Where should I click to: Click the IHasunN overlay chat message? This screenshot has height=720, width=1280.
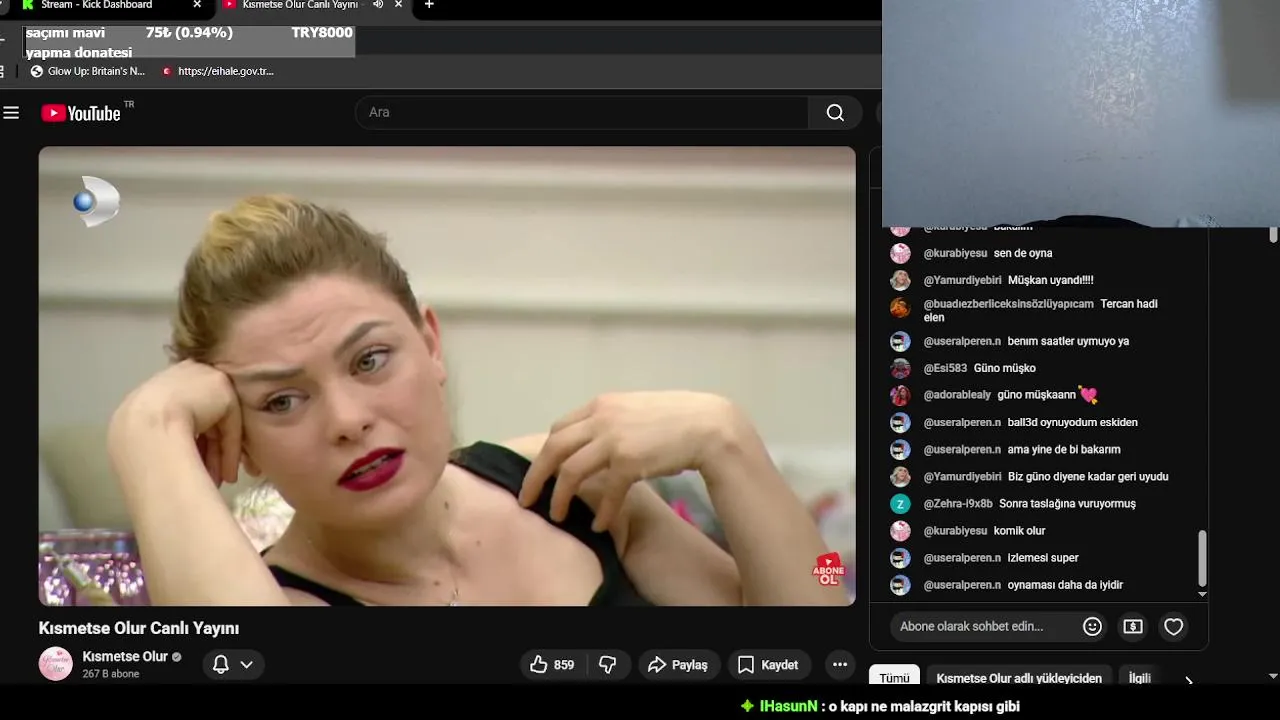[x=880, y=706]
